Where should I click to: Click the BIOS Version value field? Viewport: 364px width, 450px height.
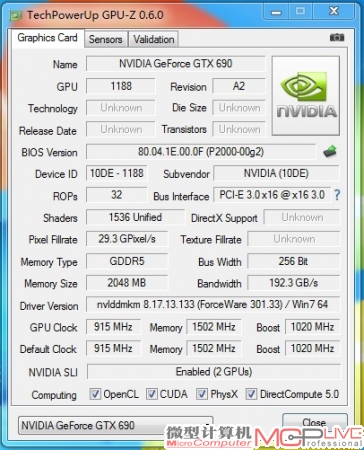[201, 152]
